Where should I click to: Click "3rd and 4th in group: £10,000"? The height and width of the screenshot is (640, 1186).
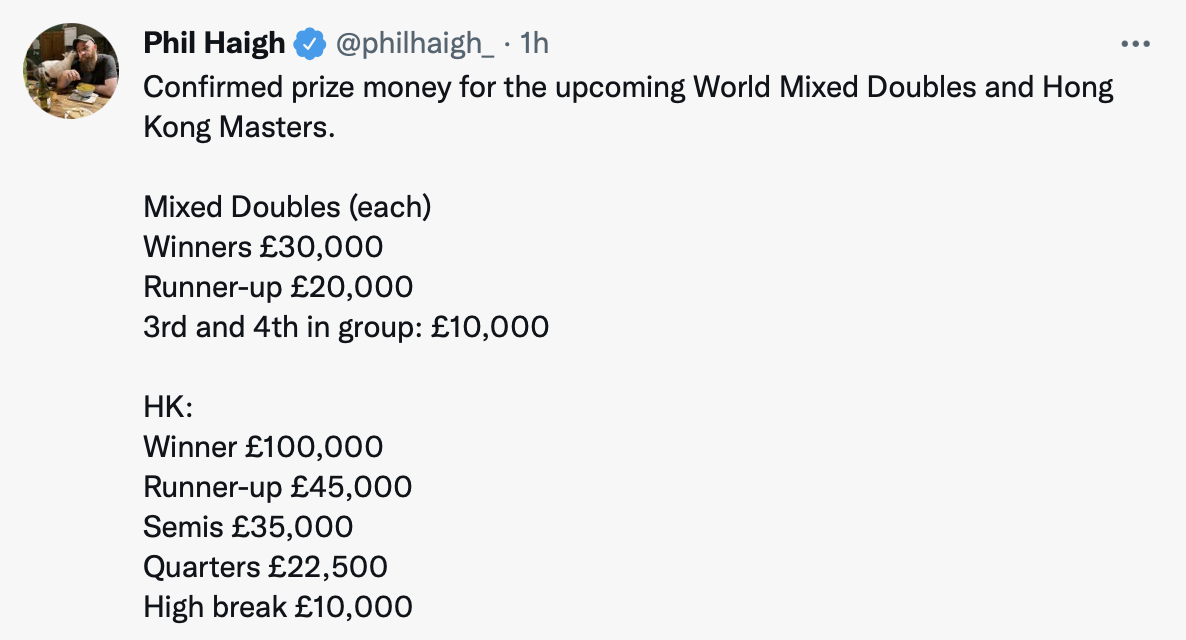coord(346,327)
